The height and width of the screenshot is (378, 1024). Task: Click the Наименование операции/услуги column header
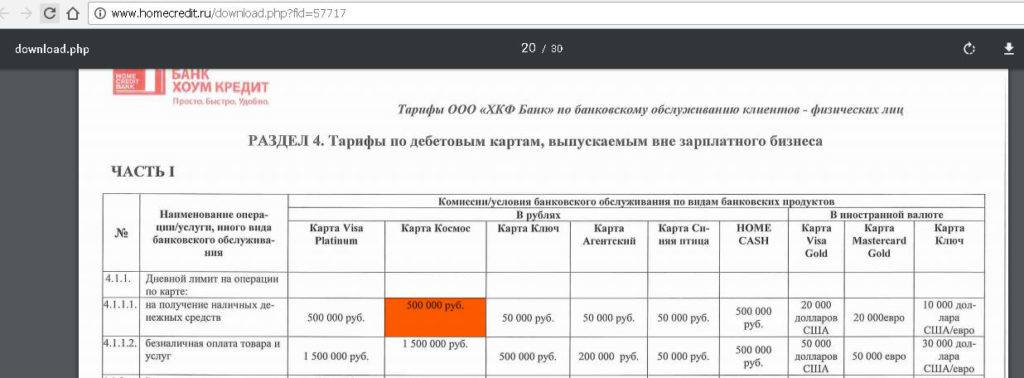[x=214, y=234]
